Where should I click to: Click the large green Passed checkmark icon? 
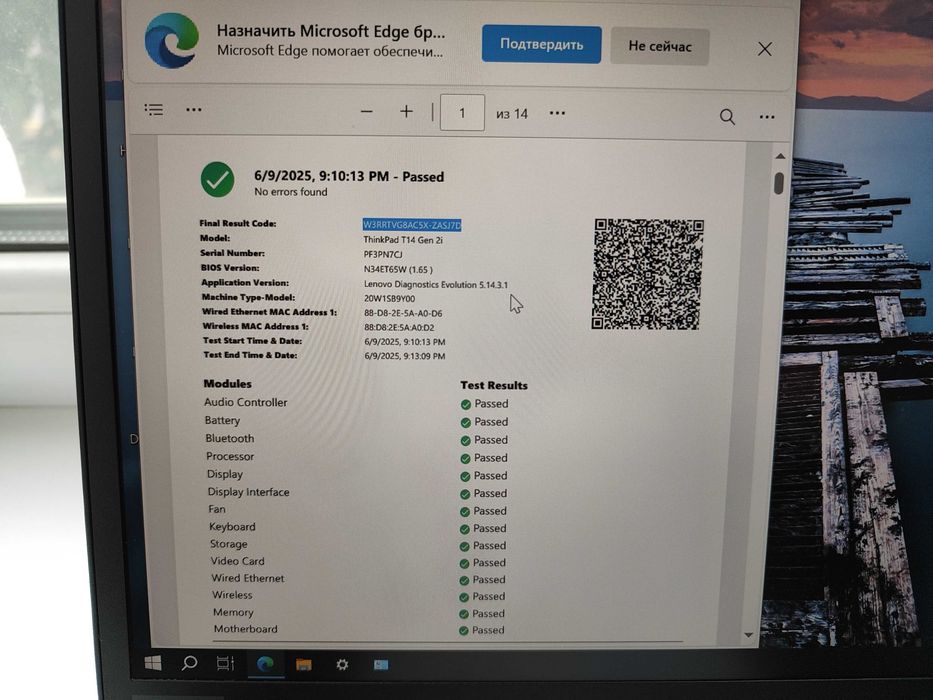click(217, 179)
